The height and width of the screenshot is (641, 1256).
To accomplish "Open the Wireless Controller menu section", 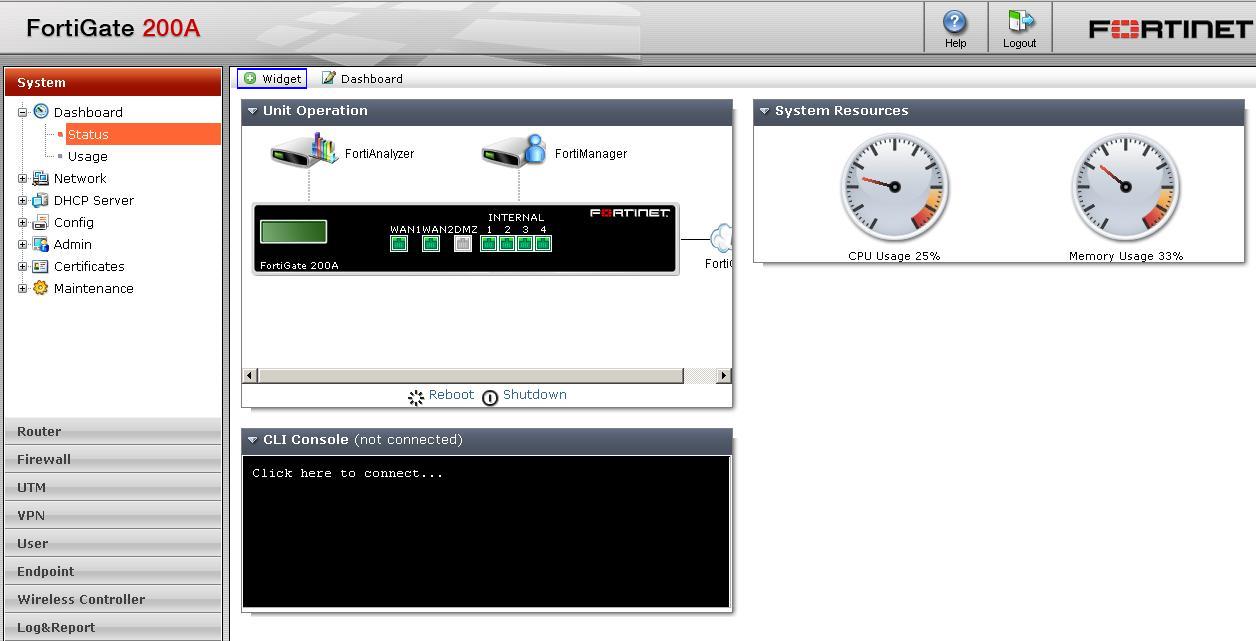I will coord(113,599).
